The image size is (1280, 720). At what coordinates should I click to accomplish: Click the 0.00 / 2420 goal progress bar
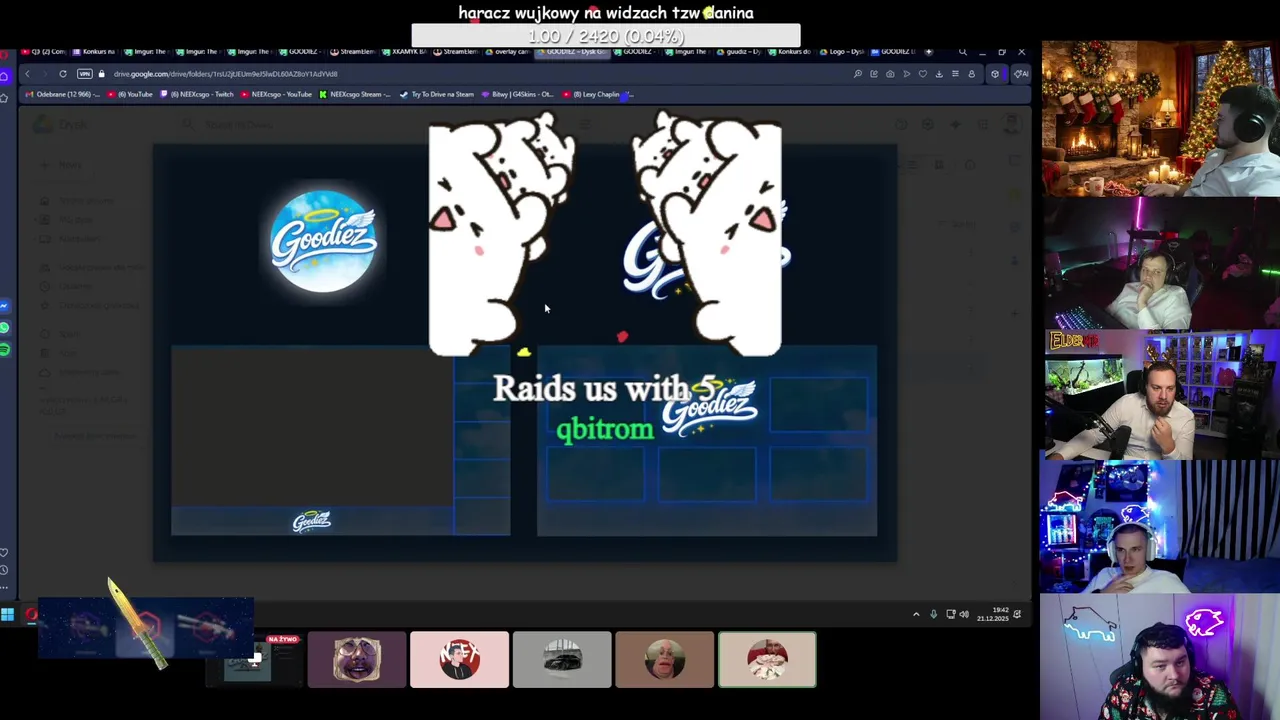coord(606,36)
